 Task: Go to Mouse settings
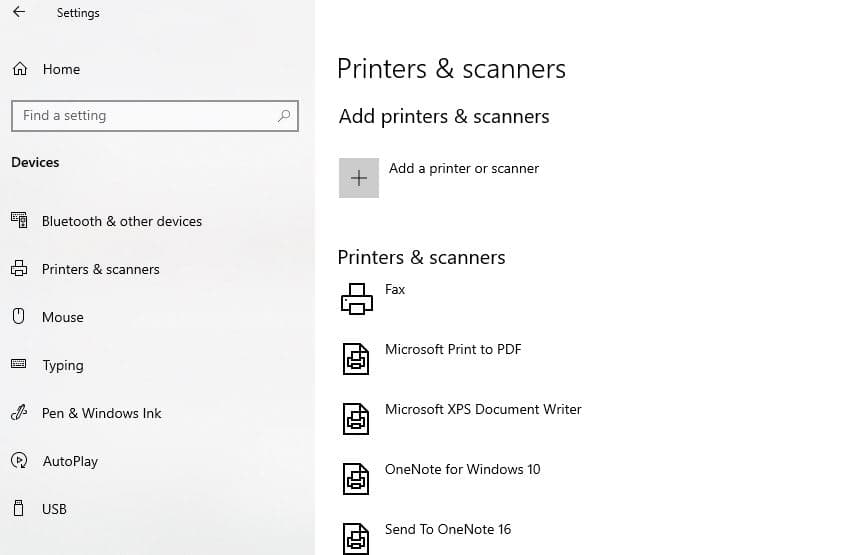click(63, 317)
